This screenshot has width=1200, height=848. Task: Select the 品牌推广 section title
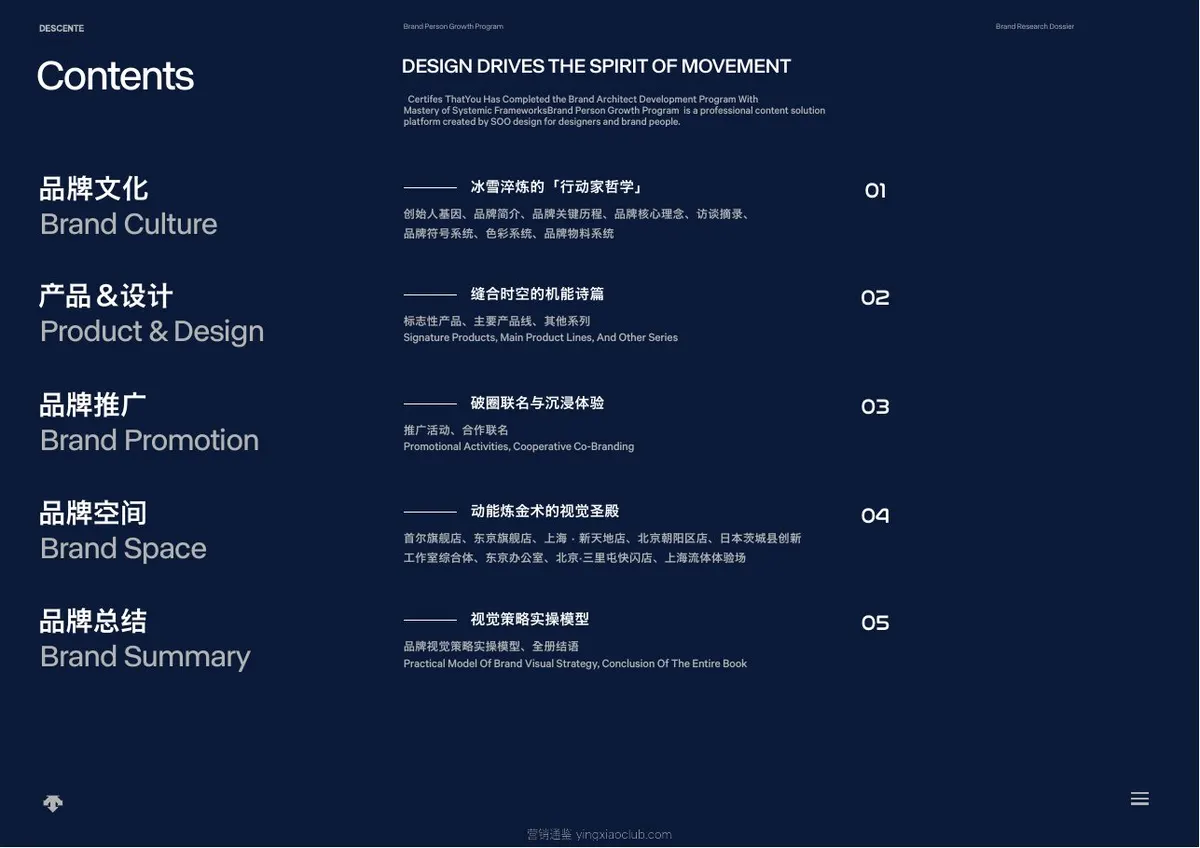93,405
